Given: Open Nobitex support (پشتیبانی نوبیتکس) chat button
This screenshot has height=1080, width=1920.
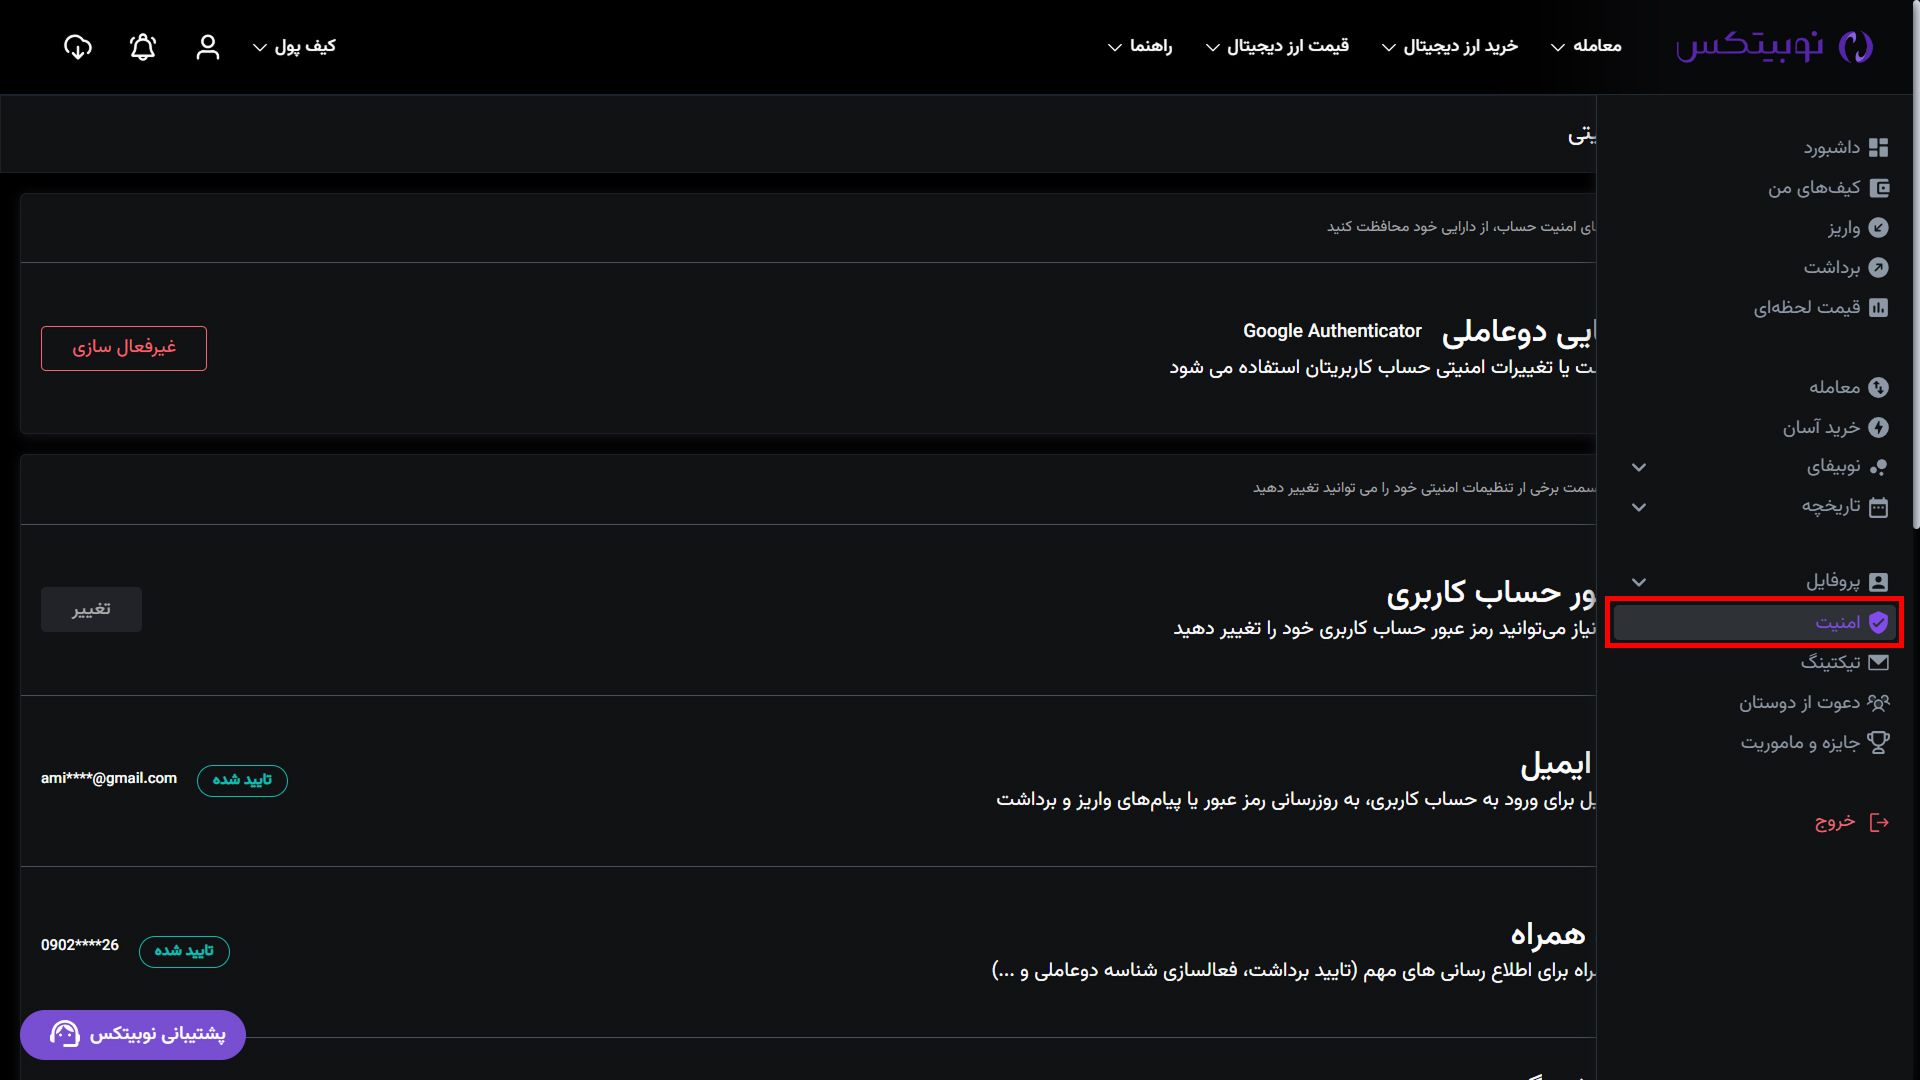Looking at the screenshot, I should pyautogui.click(x=133, y=1034).
